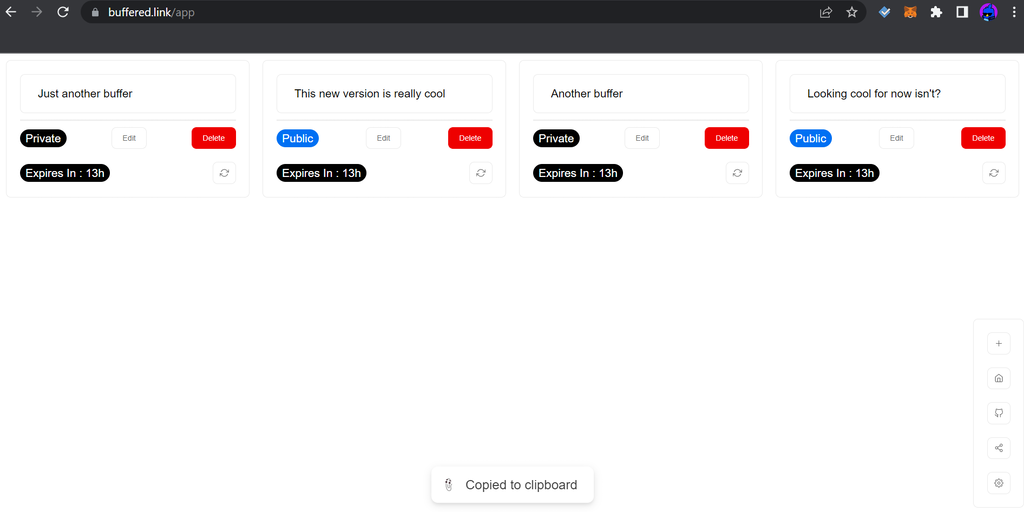
Task: Delete the 'Just another buffer' card
Action: pyautogui.click(x=214, y=138)
